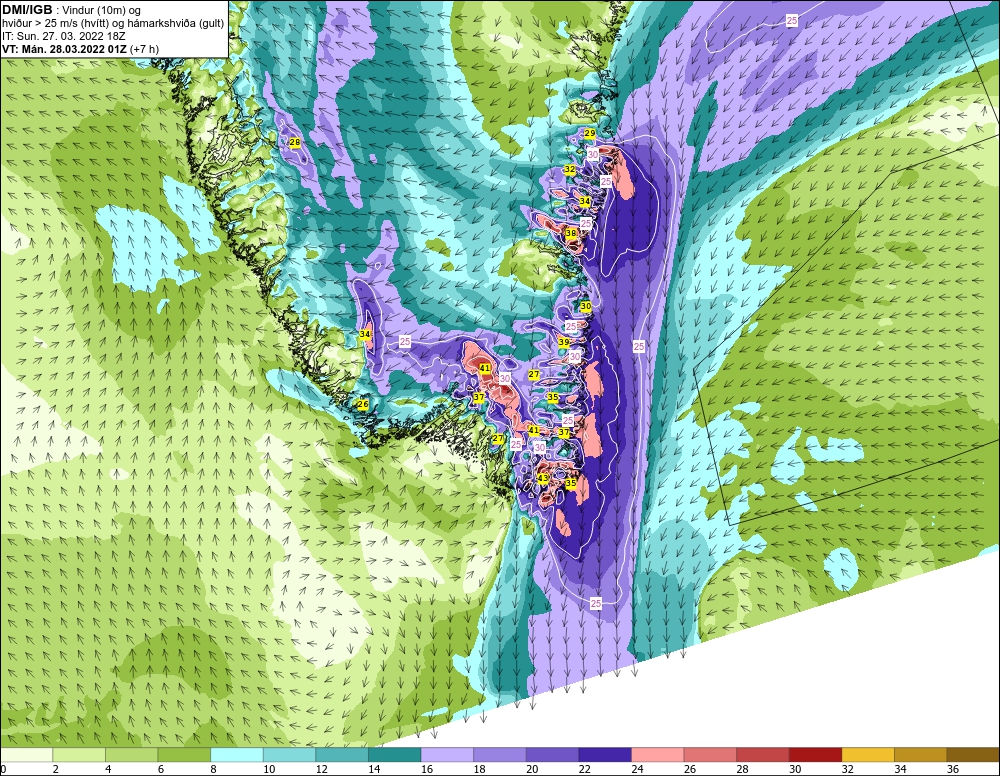The height and width of the screenshot is (776, 1000).
Task: Click the '8' tick label on color scale
Action: [x=213, y=769]
